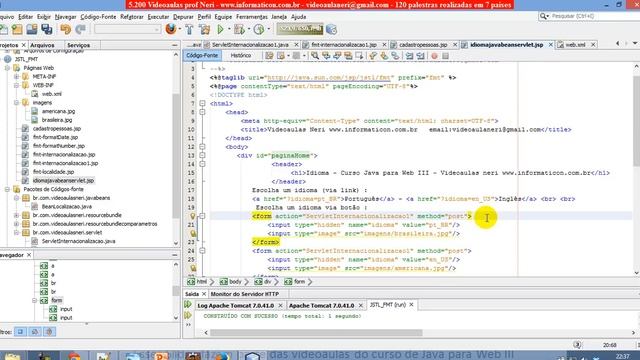
Task: Select brasileira.jpg in project tree
Action: coord(57,120)
